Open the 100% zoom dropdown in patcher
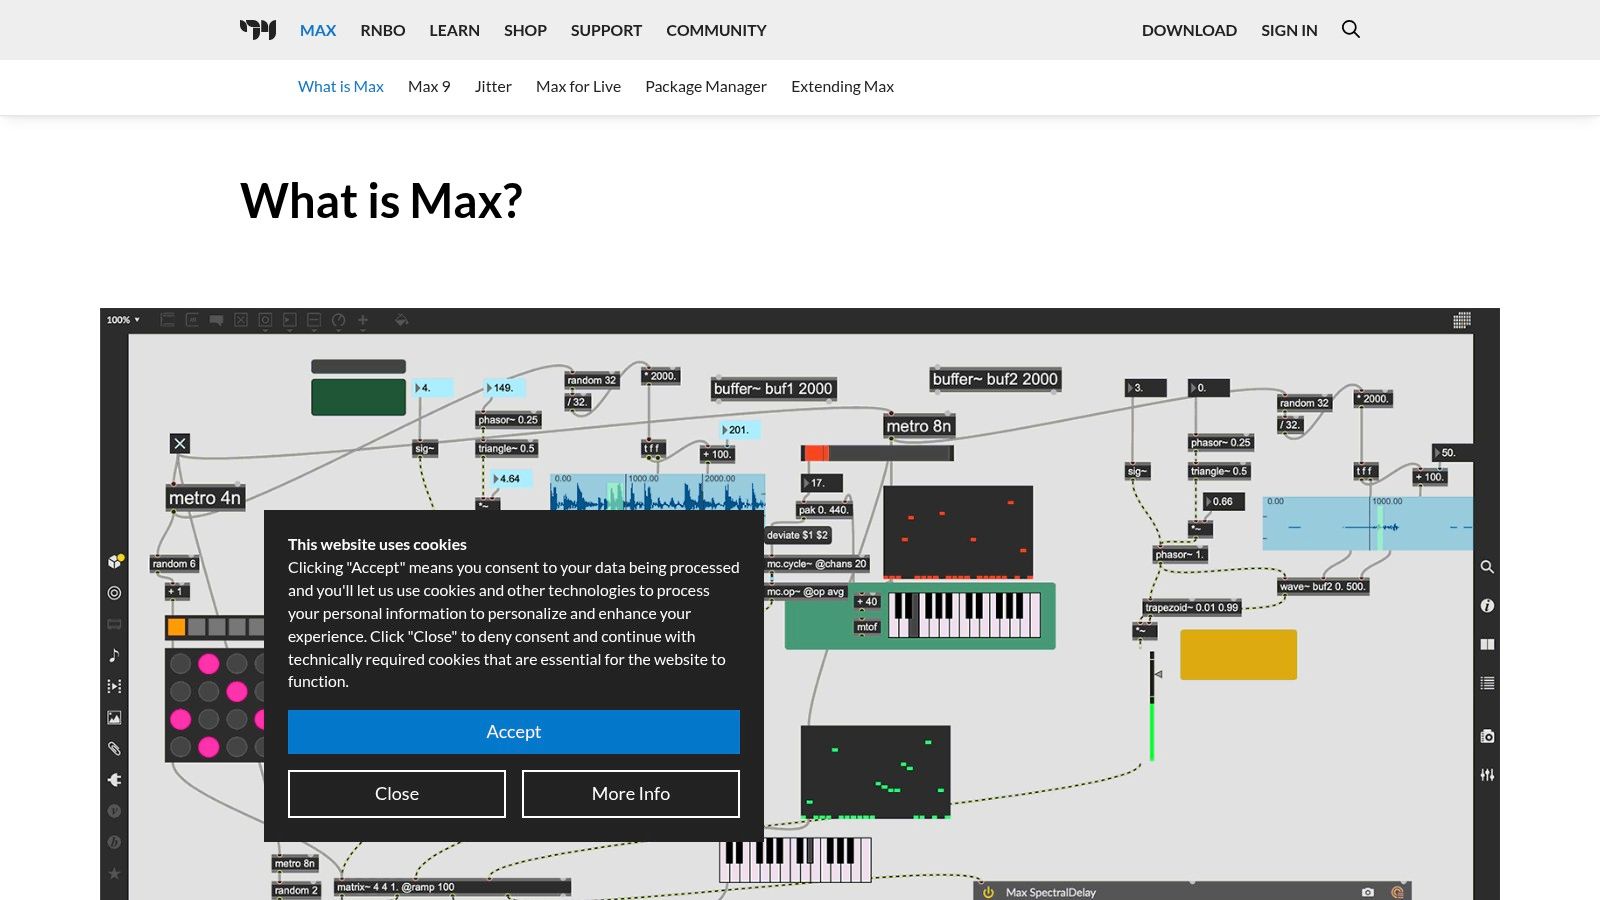 tap(123, 320)
